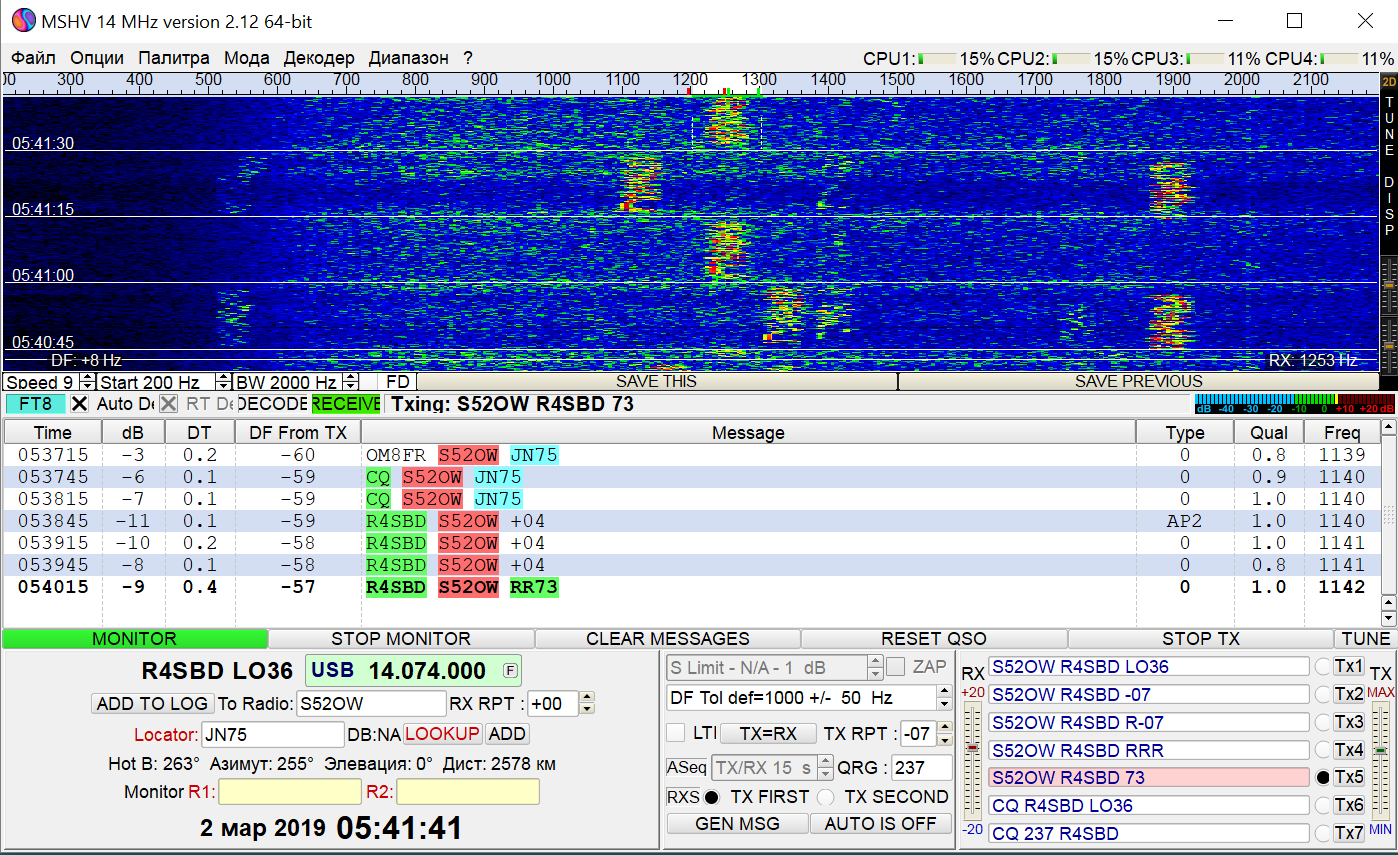Select the radio button for Tx6
The width and height of the screenshot is (1398, 855).
pos(1322,805)
